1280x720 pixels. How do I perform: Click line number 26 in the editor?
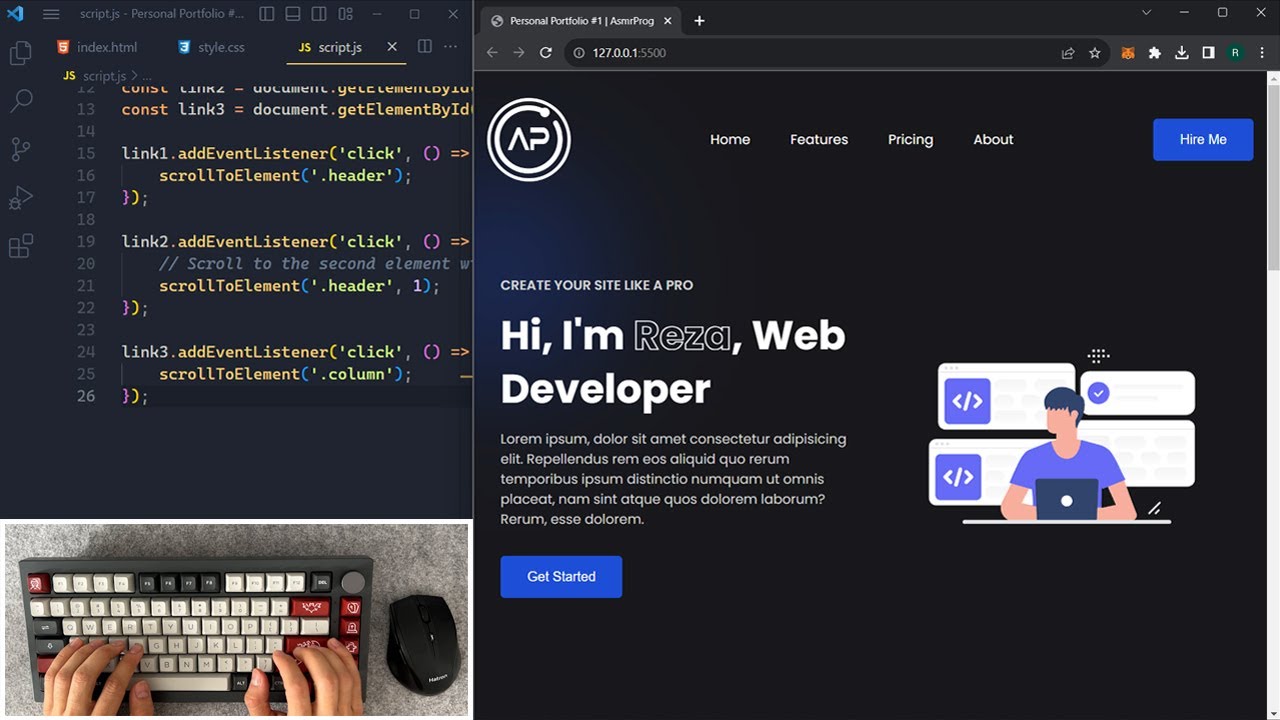[x=85, y=396]
